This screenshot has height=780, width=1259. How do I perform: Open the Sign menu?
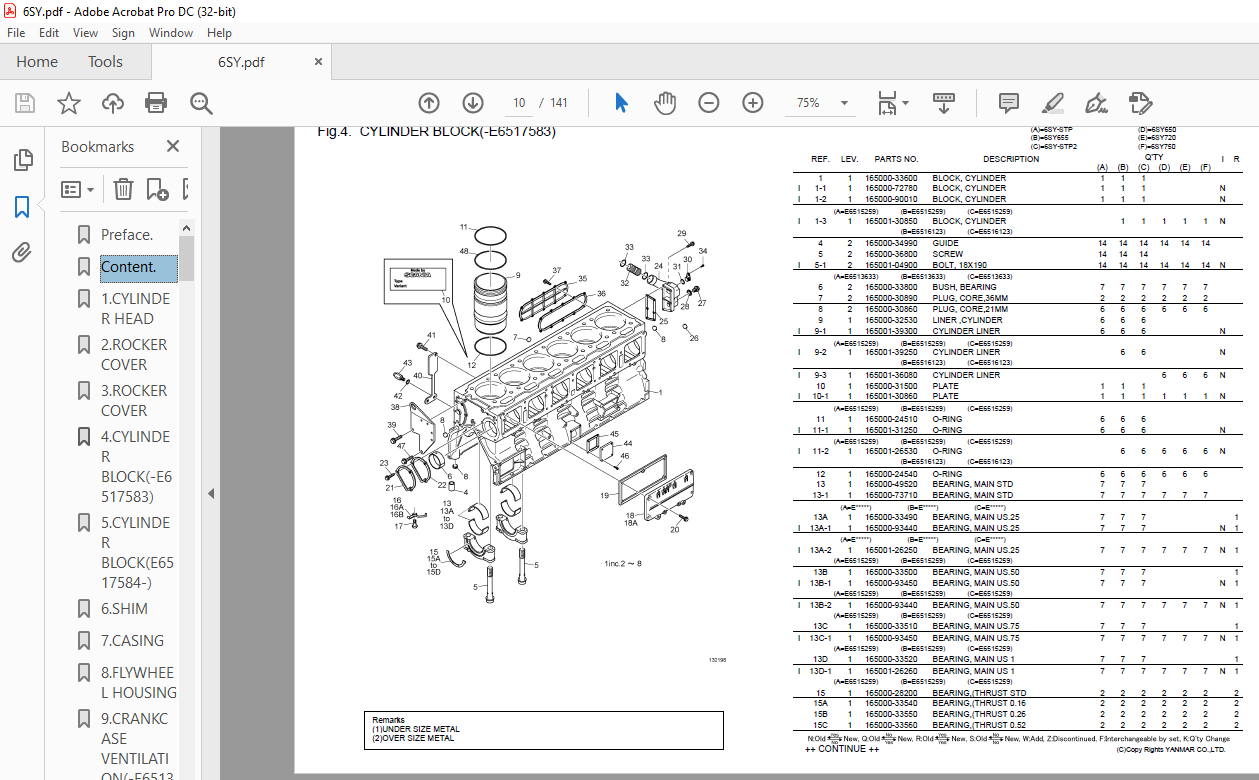click(x=123, y=33)
